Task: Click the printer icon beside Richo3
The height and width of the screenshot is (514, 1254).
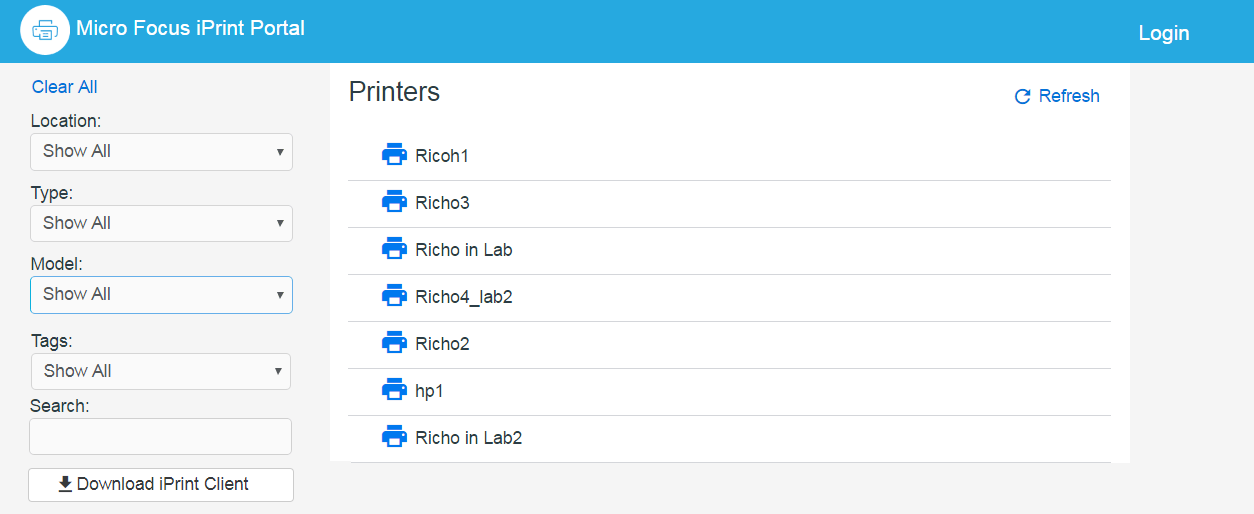Action: (395, 202)
